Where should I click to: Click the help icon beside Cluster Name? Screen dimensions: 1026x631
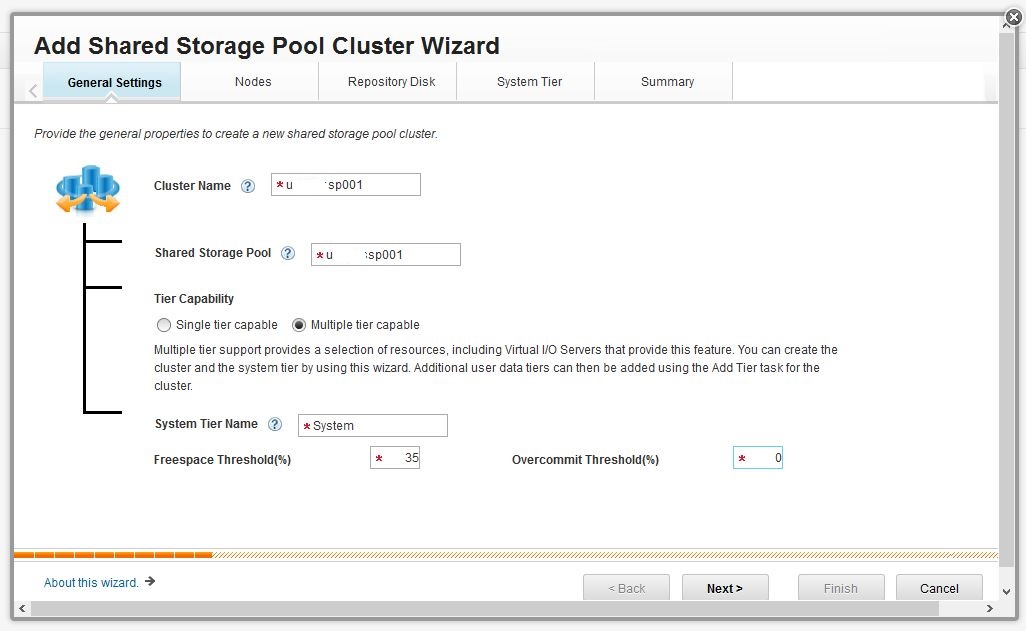coord(248,186)
